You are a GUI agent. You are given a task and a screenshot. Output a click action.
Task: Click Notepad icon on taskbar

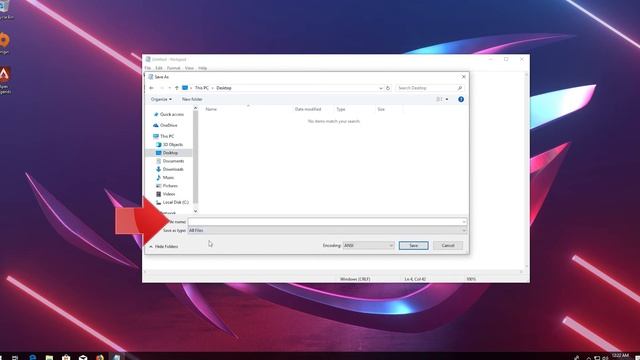117,357
